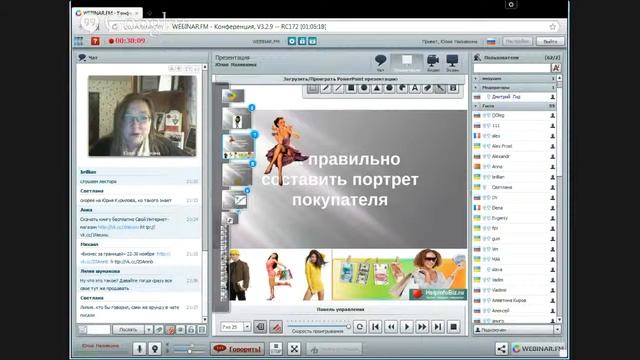640x360 pixels.
Task: Open the vk.cc link in Анна's message
Action: point(118,227)
